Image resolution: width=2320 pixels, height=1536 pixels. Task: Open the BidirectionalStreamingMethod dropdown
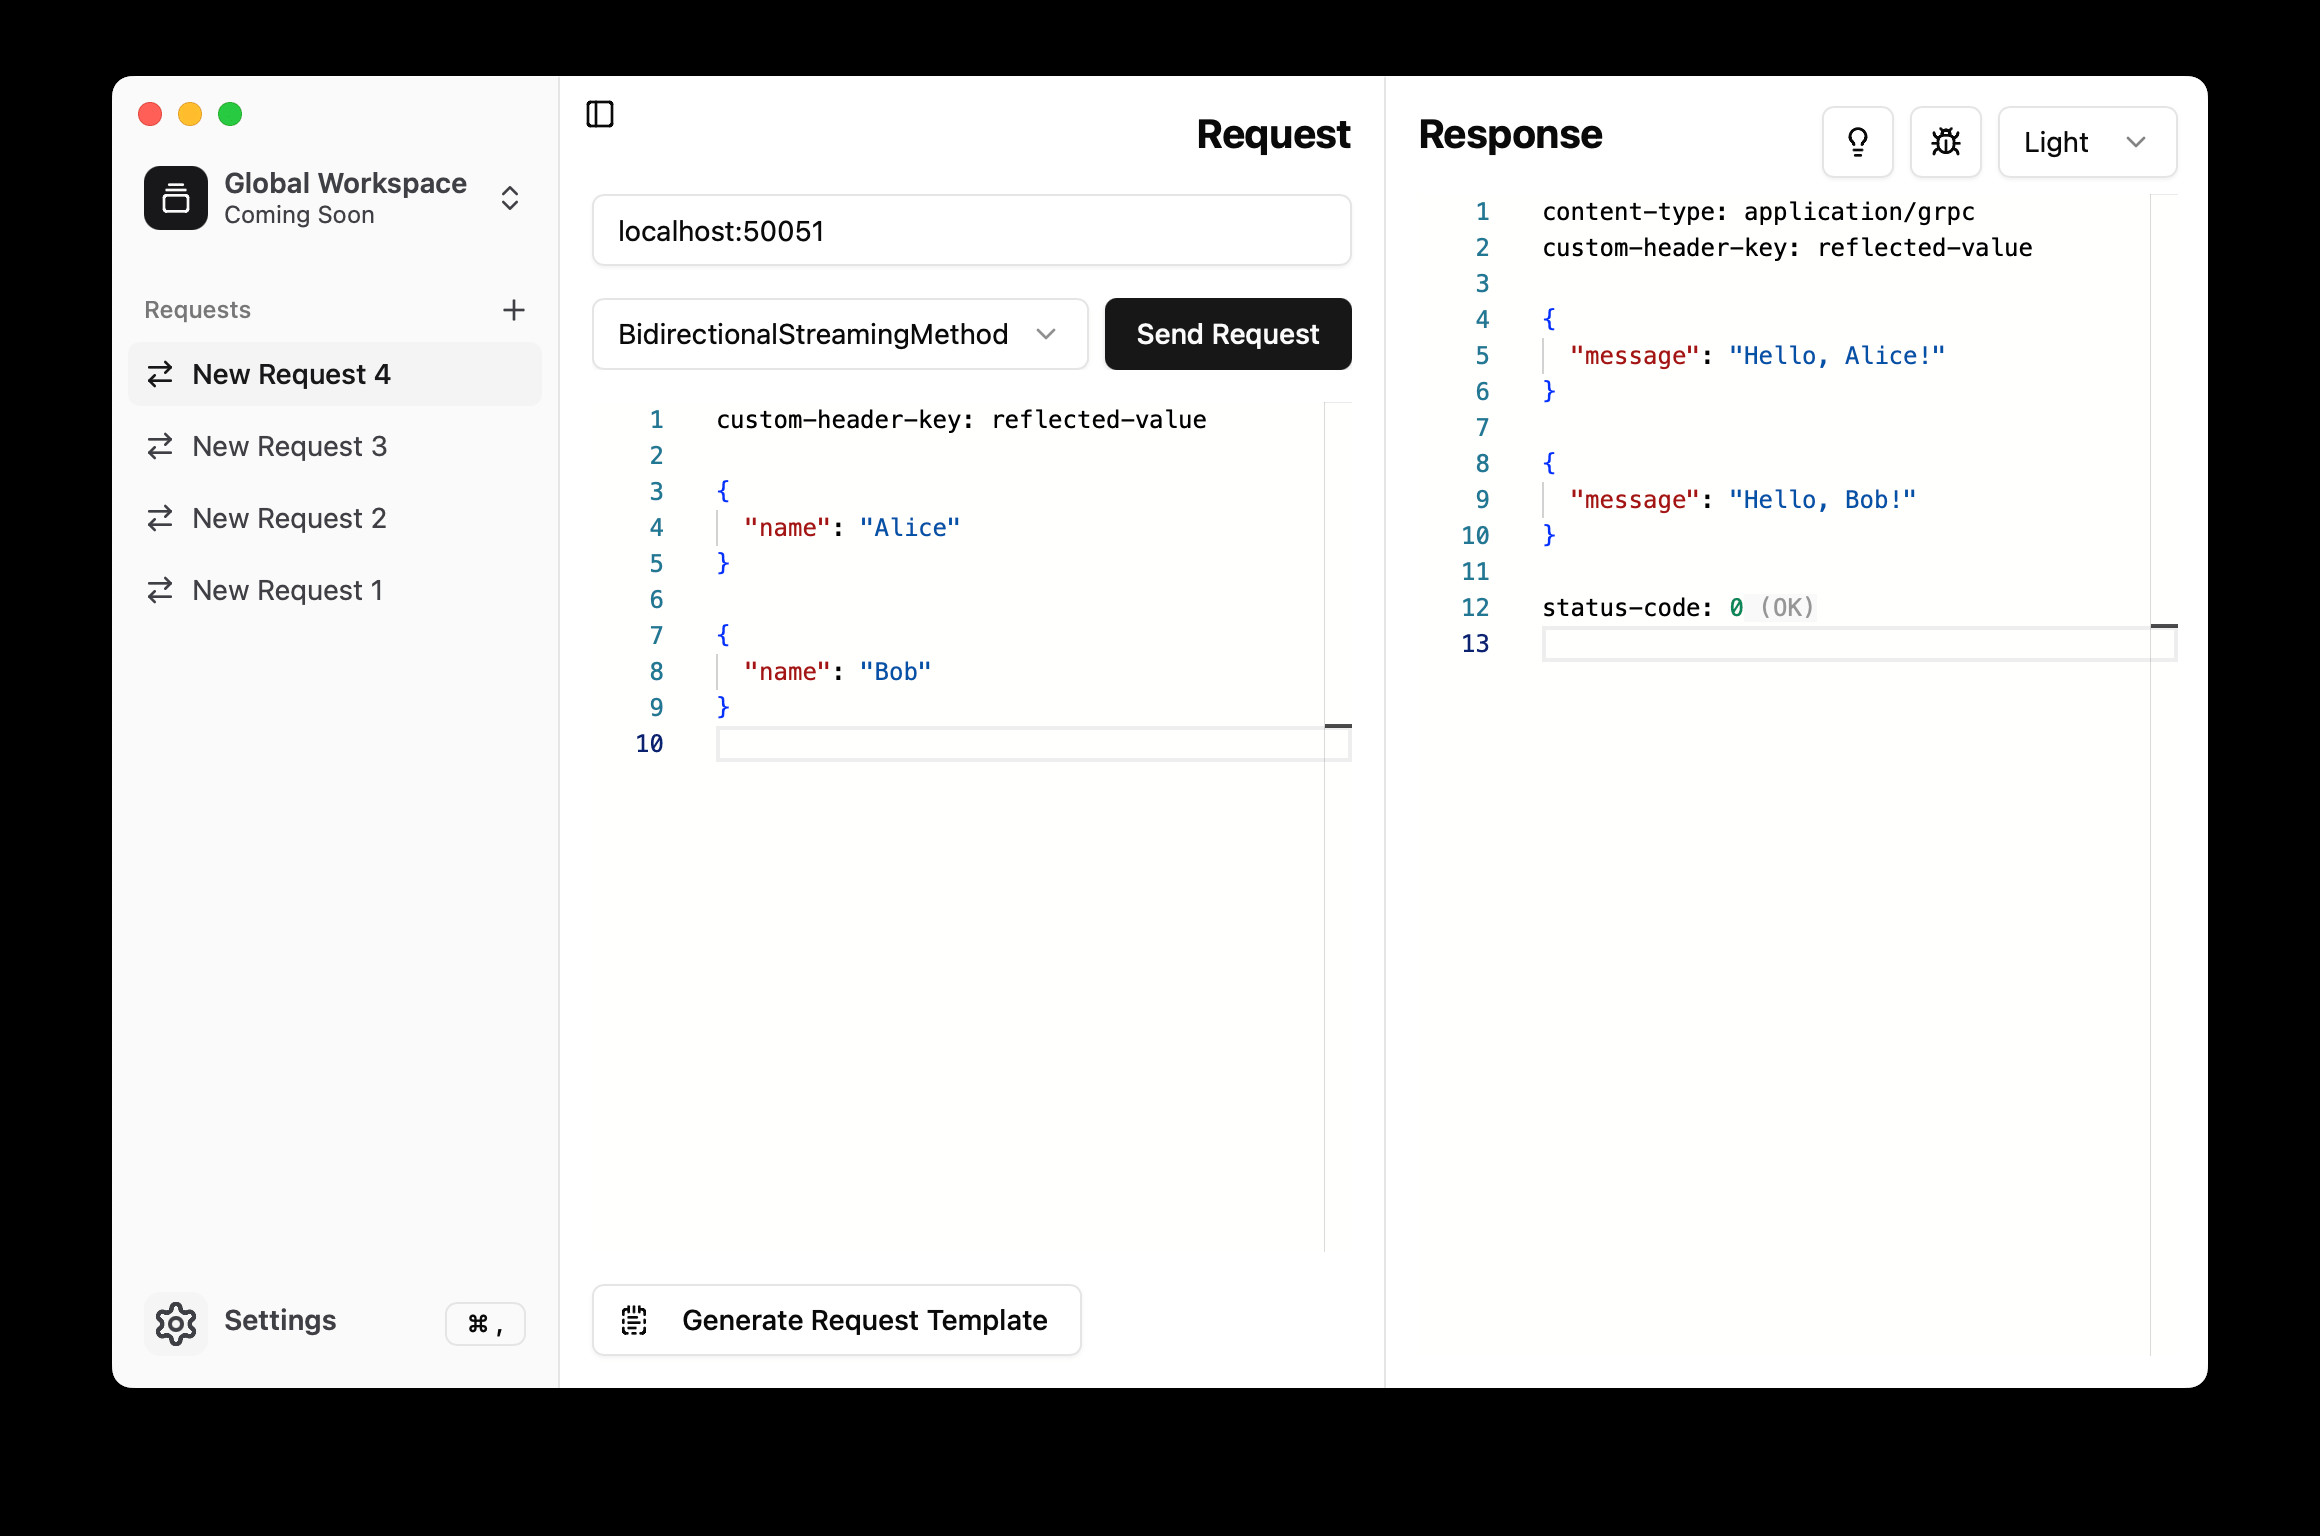[839, 334]
